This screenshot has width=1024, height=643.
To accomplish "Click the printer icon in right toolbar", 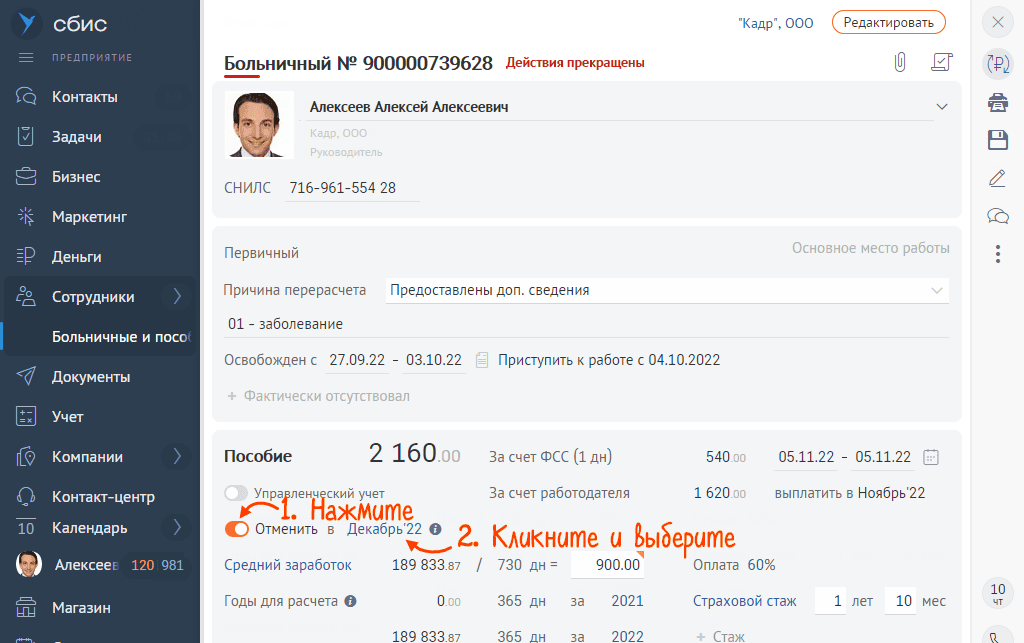I will pos(997,102).
